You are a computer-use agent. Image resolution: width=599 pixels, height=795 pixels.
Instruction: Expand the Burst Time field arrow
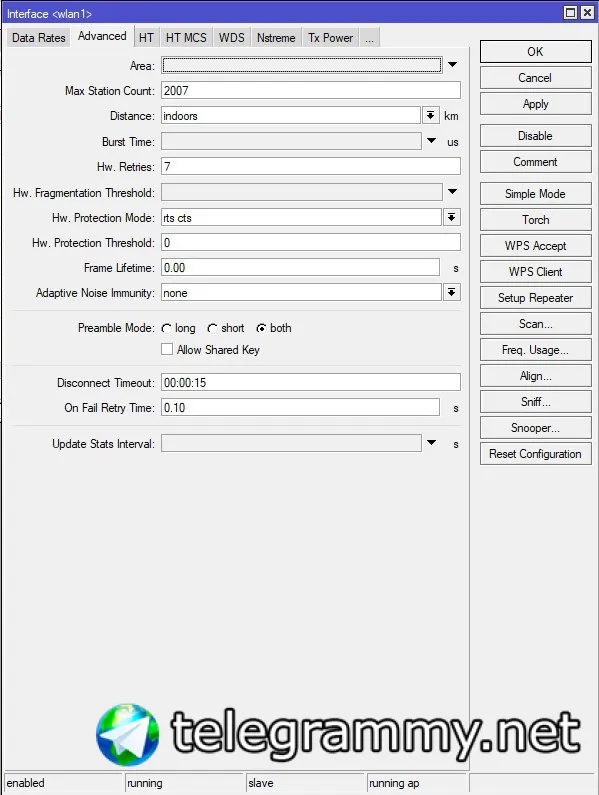[x=431, y=140]
